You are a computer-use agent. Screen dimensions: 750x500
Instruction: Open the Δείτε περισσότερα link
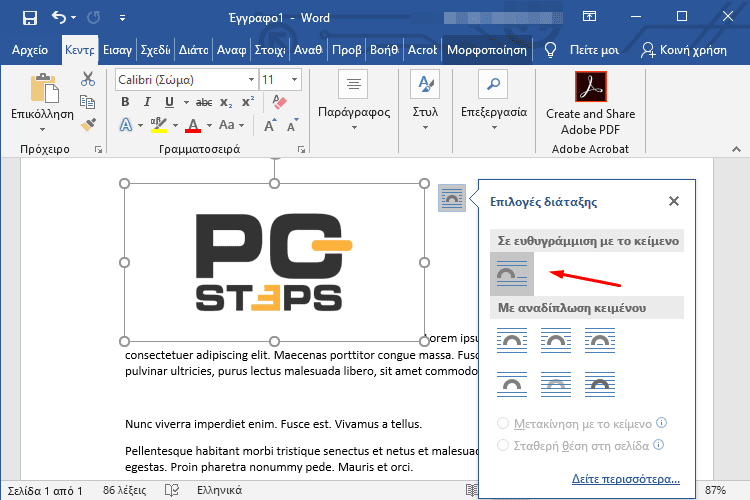[x=626, y=479]
